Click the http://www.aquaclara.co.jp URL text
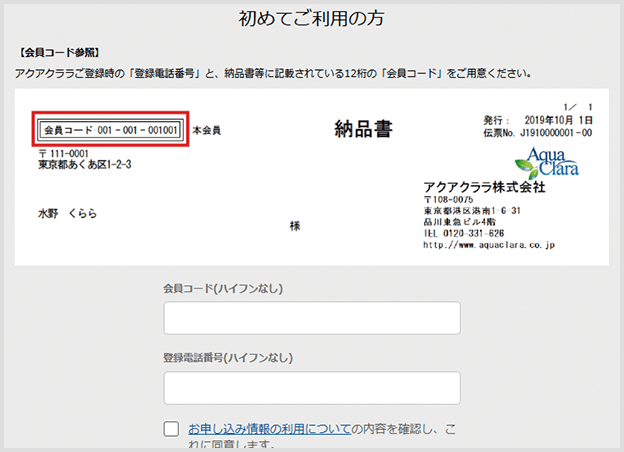The width and height of the screenshot is (624, 452). coord(489,244)
